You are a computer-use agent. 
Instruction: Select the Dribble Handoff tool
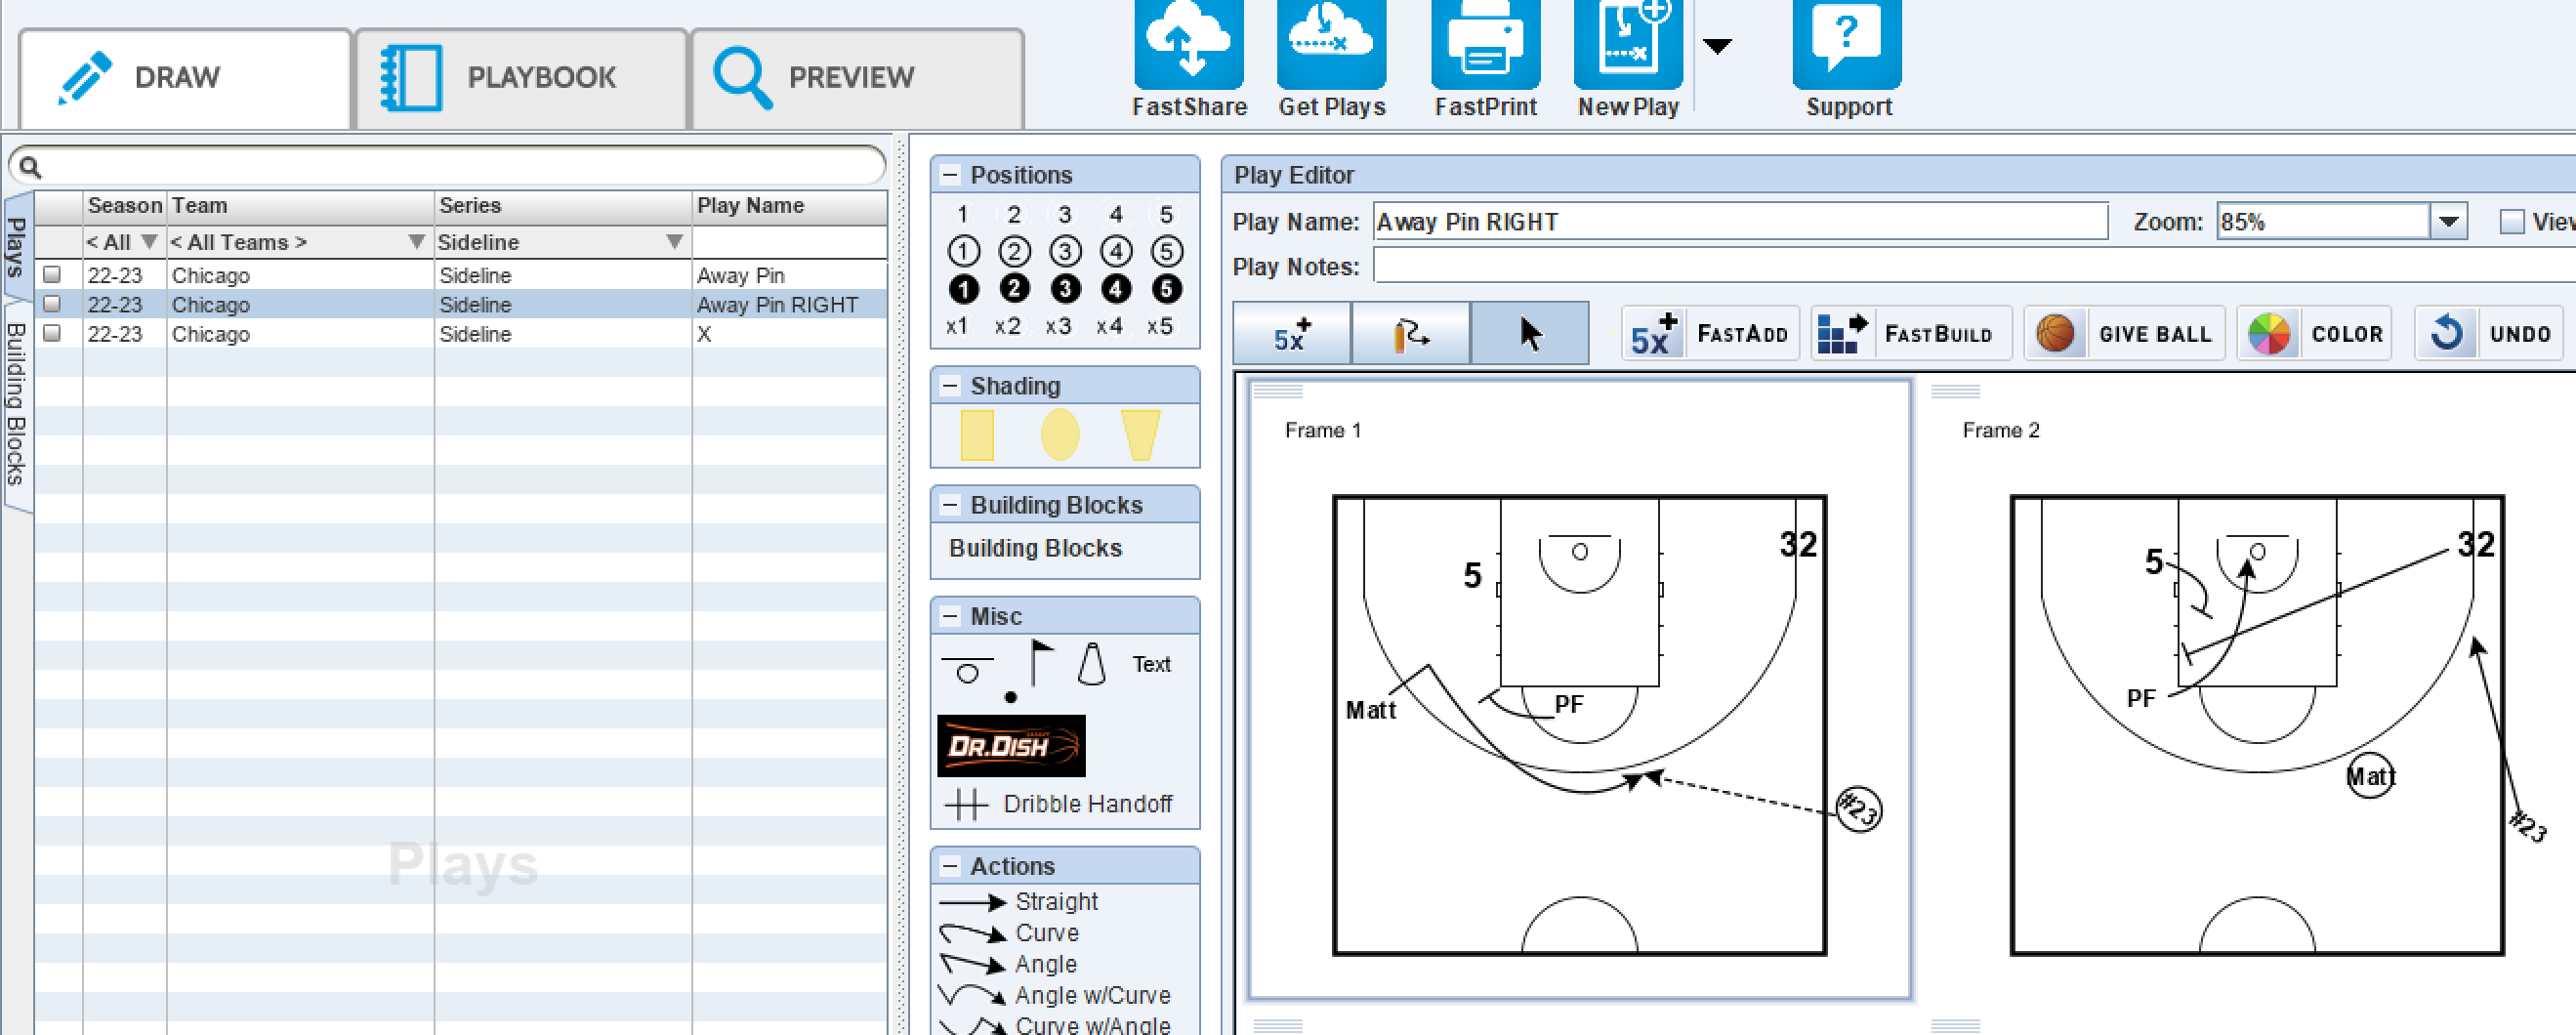pyautogui.click(x=1060, y=804)
